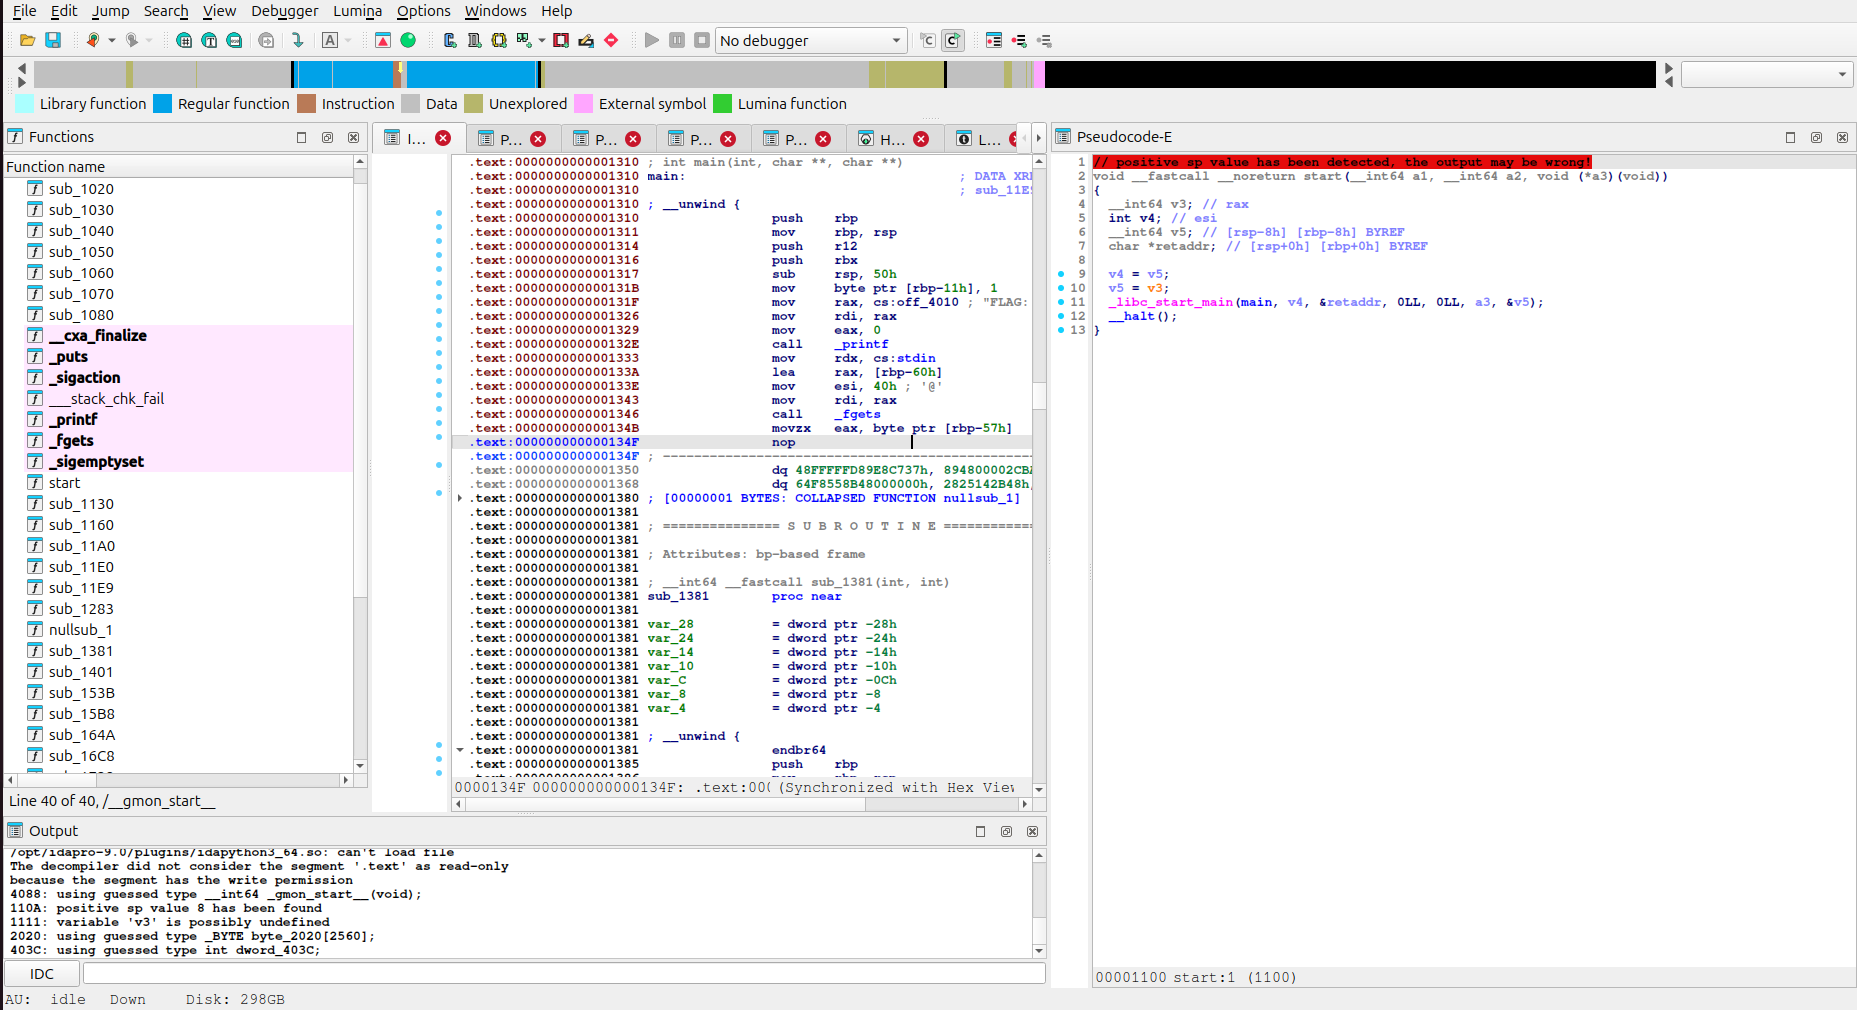Viewport: 1857px width, 1010px height.
Task: Open the 'No debugger' dropdown
Action: pos(811,40)
